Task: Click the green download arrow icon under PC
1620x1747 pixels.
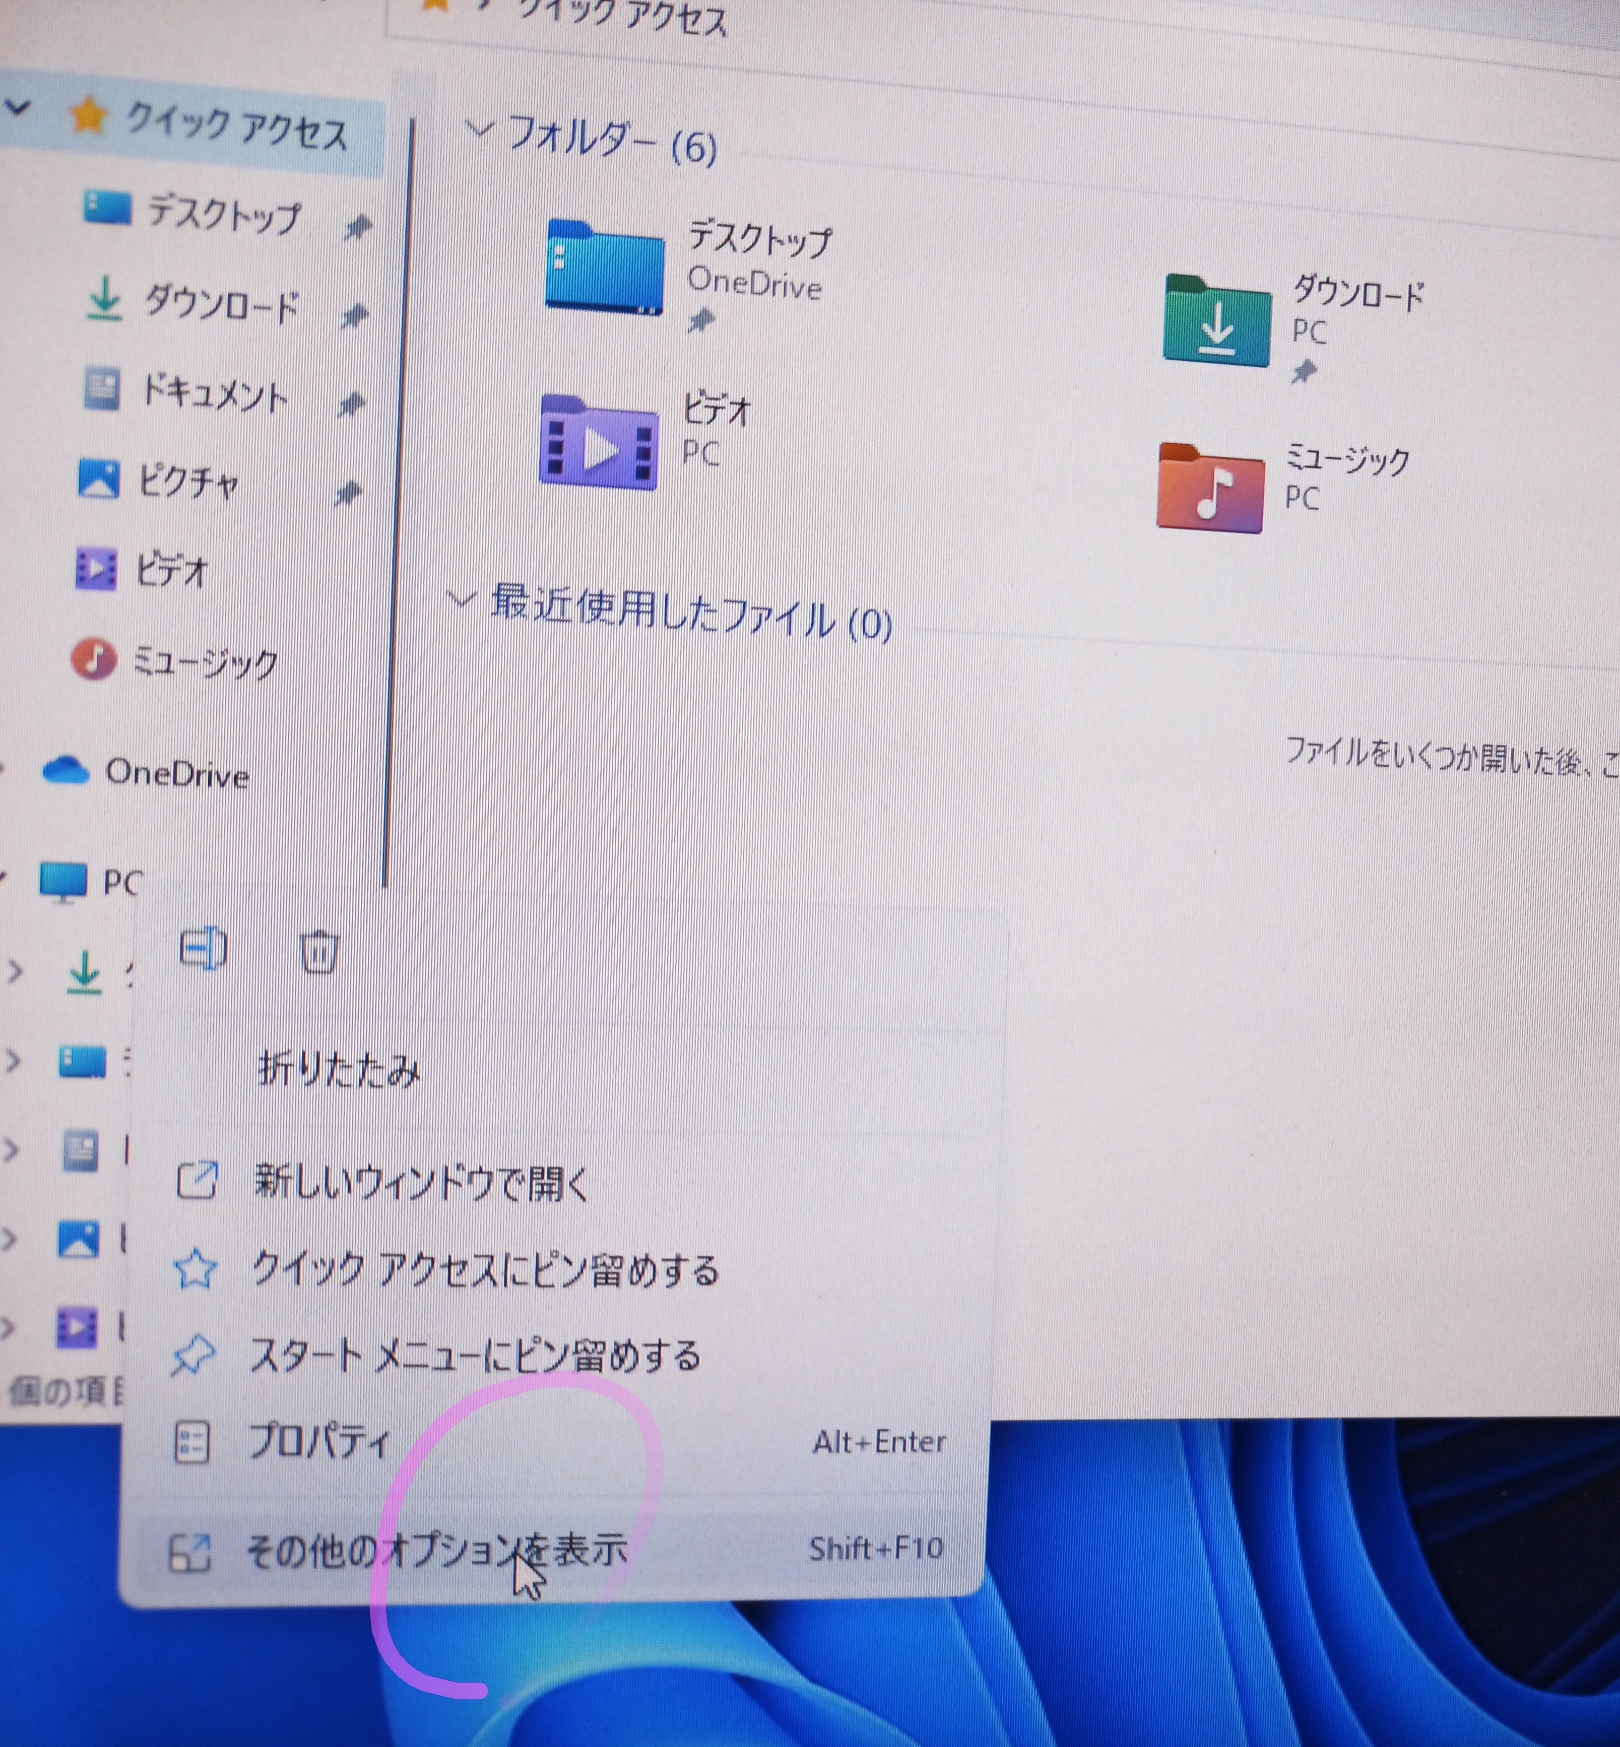Action: 85,973
